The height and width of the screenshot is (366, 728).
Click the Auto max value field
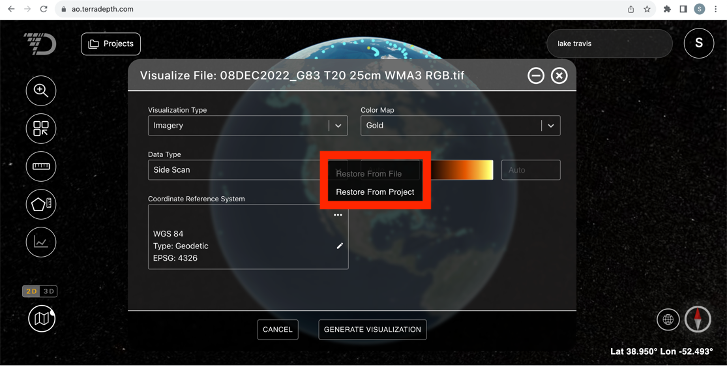[x=531, y=170]
